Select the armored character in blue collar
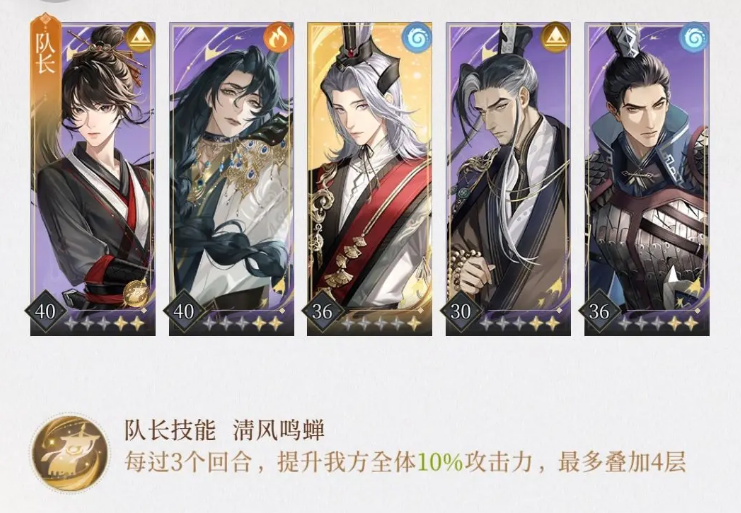This screenshot has width=741, height=513. coord(647,179)
